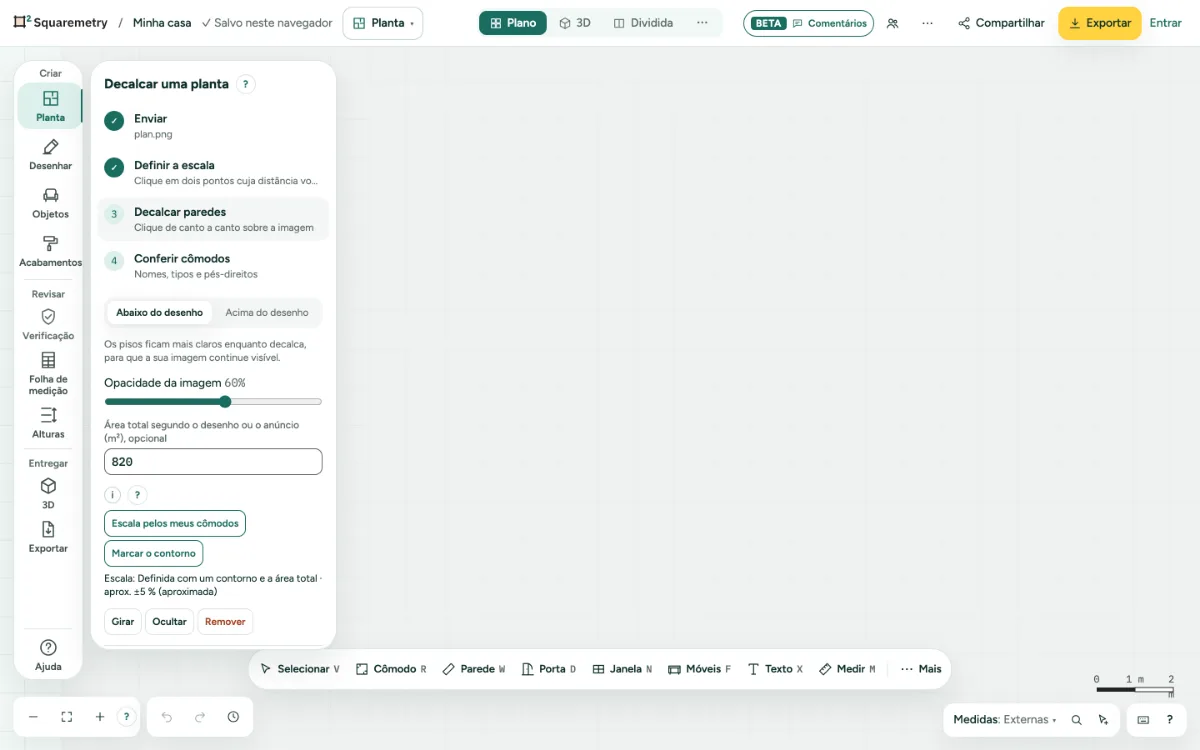Click the keyboard shortcuts icon
1200x750 pixels.
[1143, 720]
